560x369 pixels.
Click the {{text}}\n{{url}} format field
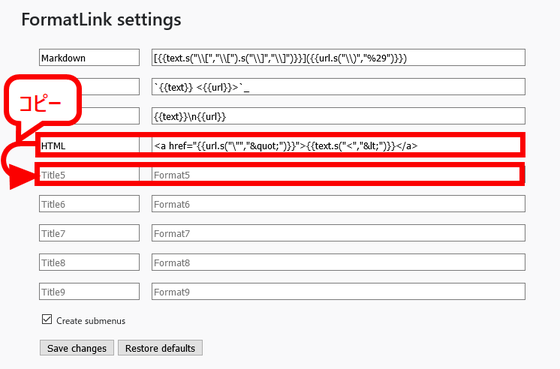click(338, 116)
